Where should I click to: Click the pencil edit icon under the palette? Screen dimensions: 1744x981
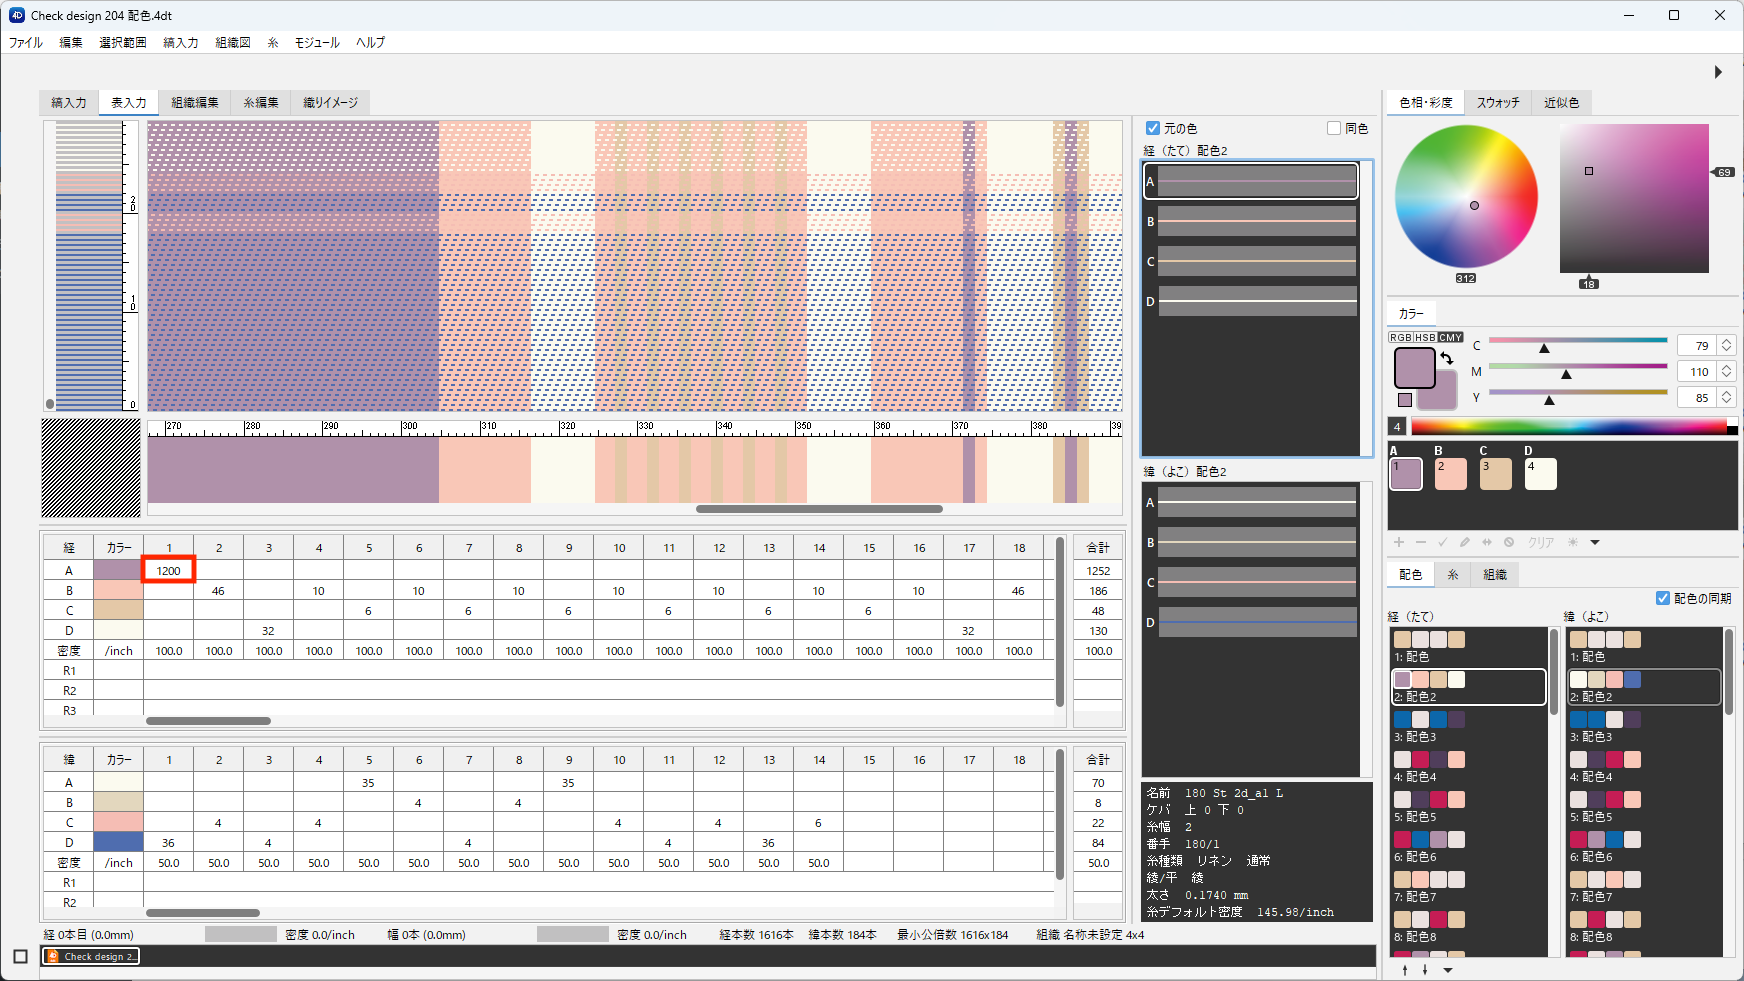(x=1465, y=542)
